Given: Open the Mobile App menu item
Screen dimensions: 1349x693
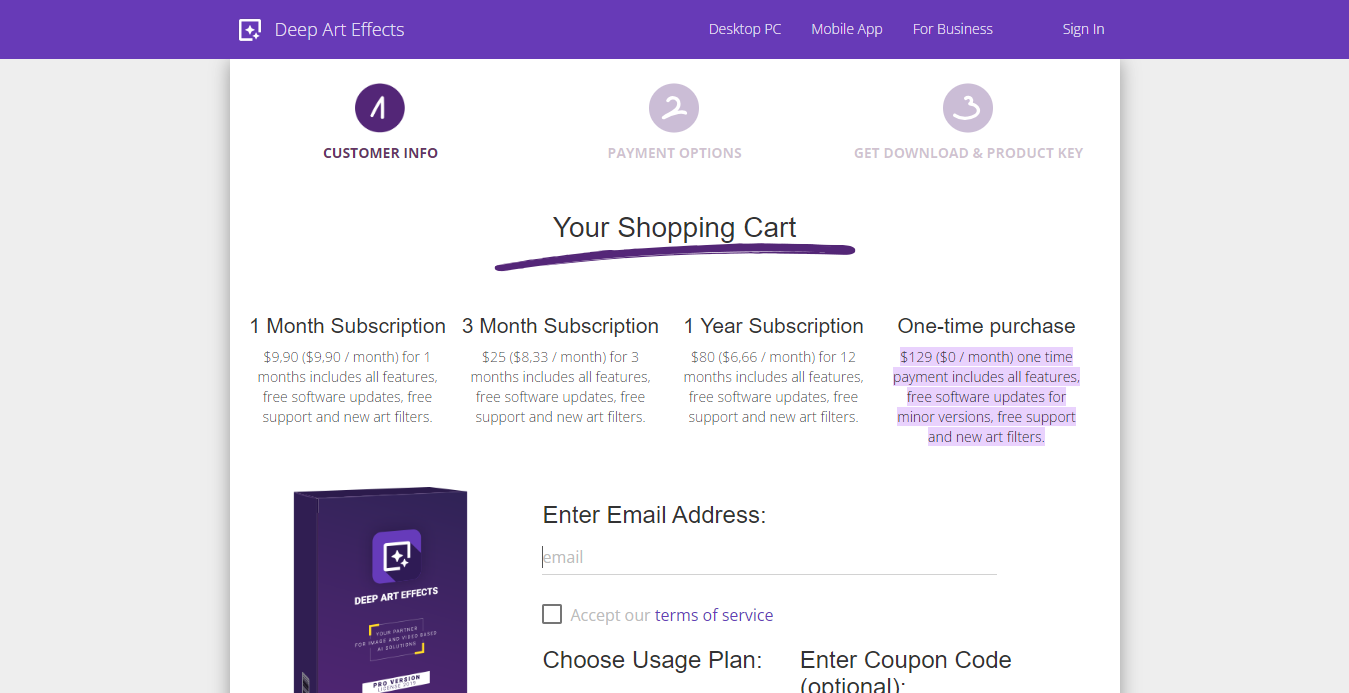Looking at the screenshot, I should click(x=847, y=29).
